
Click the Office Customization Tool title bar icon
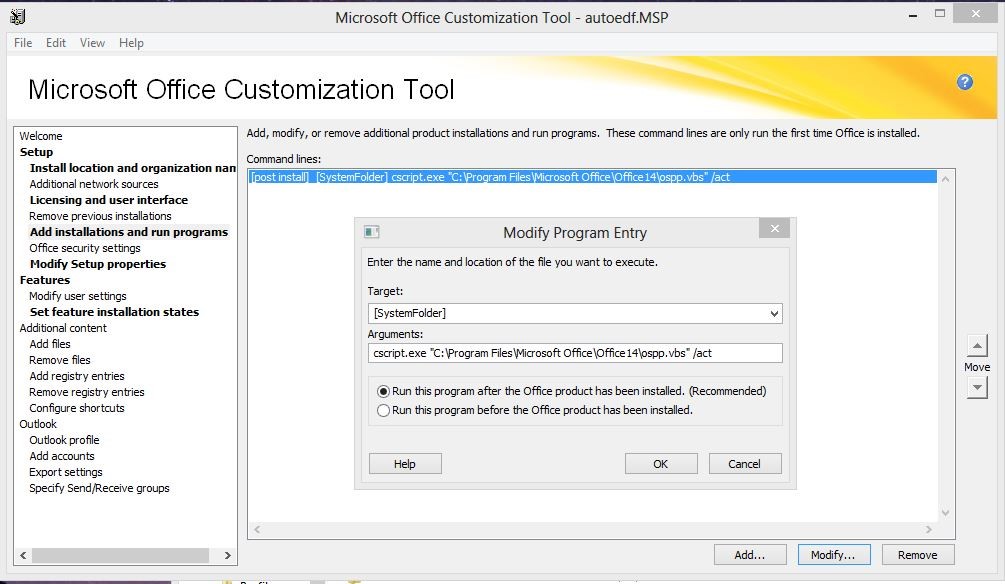[18, 17]
